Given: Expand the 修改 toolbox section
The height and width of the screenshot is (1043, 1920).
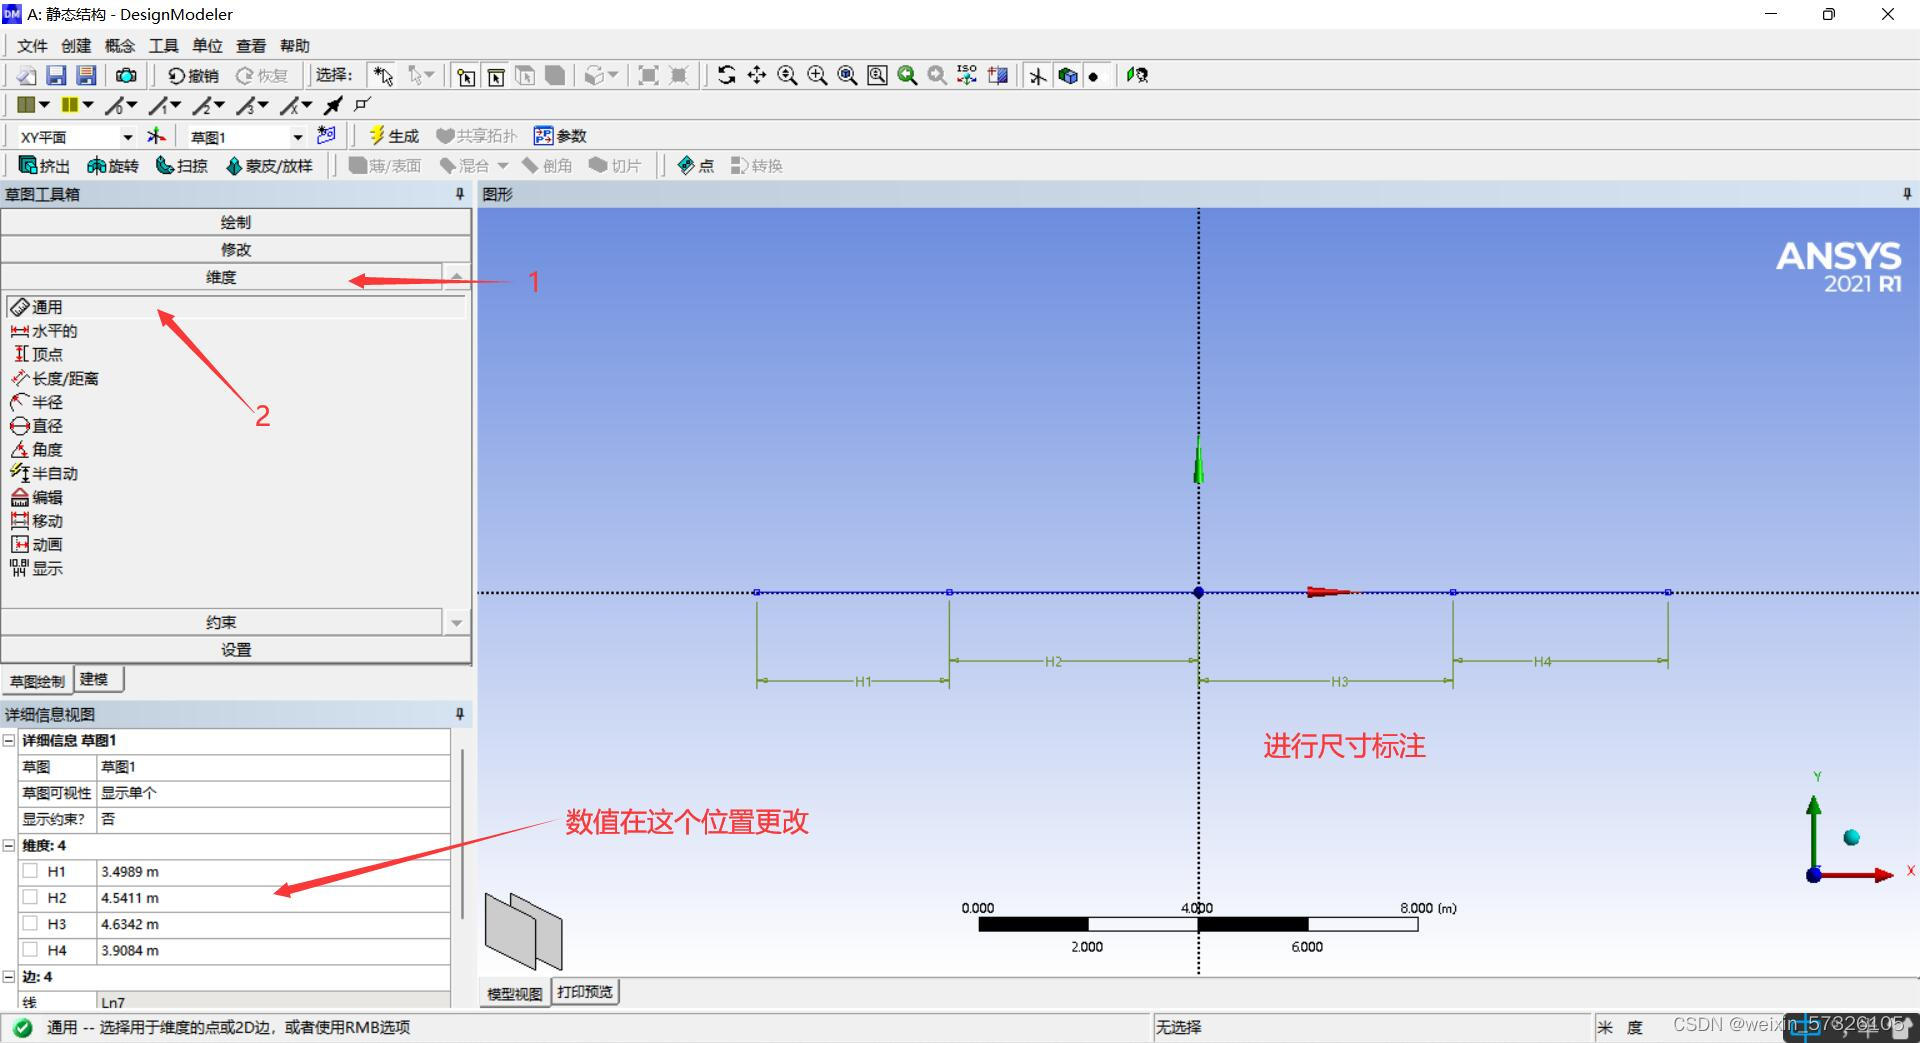Looking at the screenshot, I should click(x=236, y=249).
